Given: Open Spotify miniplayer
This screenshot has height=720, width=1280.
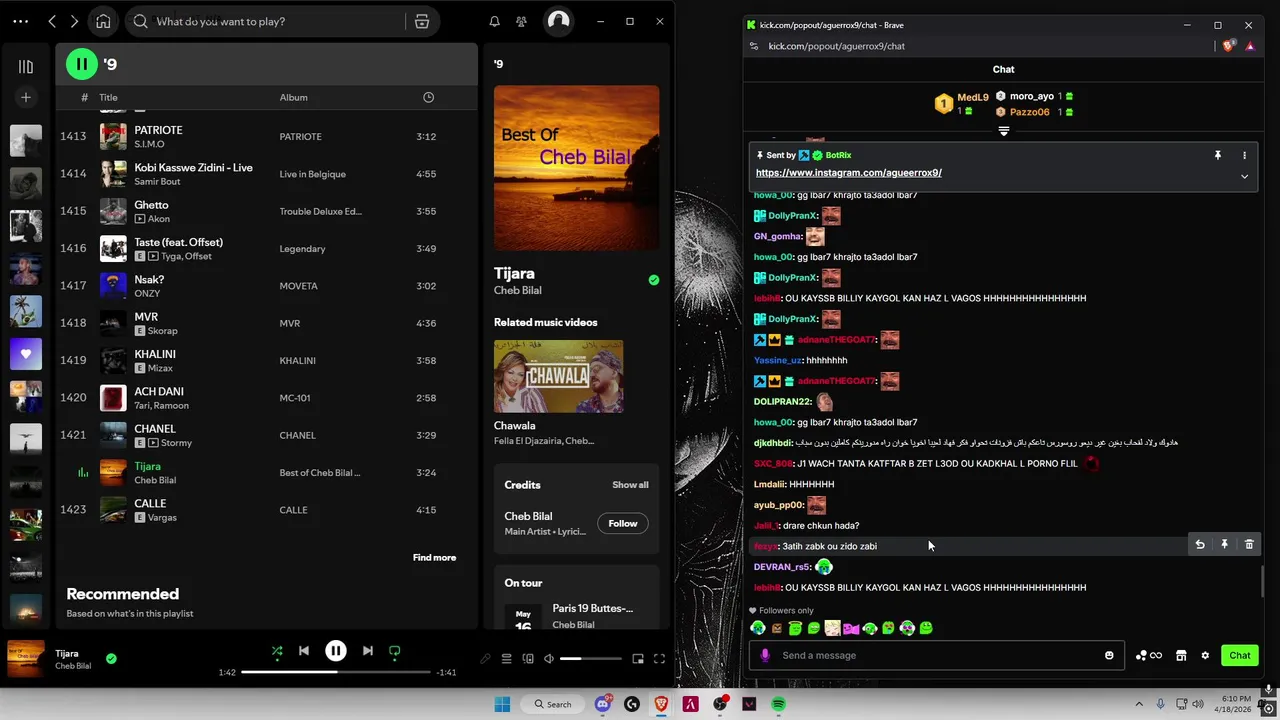Looking at the screenshot, I should tap(638, 658).
